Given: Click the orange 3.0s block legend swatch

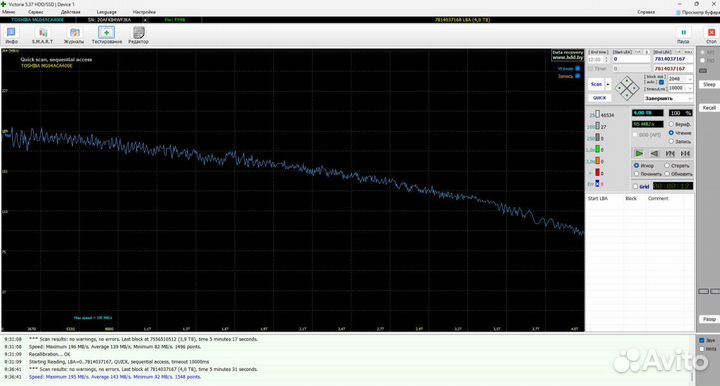Looking at the screenshot, I should [x=597, y=161].
